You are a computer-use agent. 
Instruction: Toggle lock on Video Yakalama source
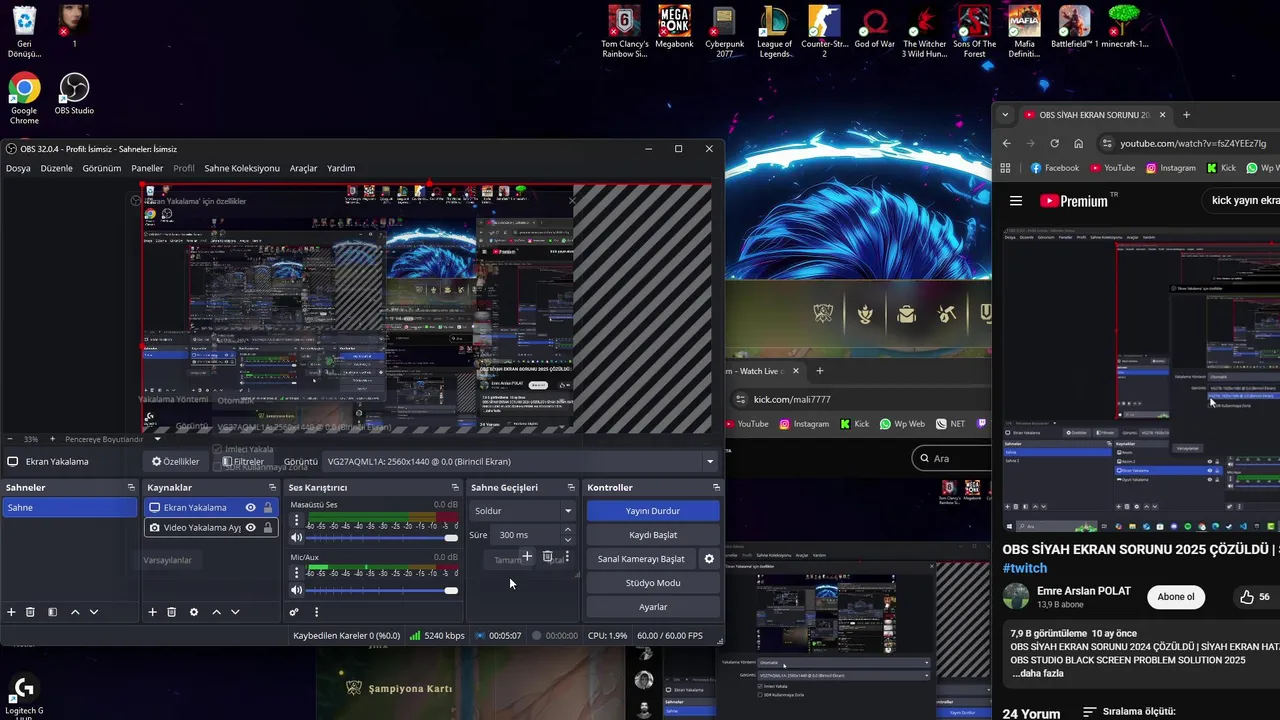pyautogui.click(x=267, y=528)
